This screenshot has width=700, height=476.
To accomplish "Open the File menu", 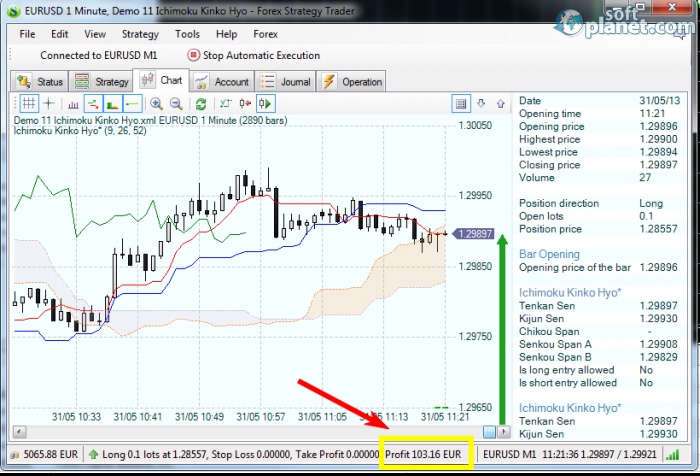I will [x=27, y=34].
